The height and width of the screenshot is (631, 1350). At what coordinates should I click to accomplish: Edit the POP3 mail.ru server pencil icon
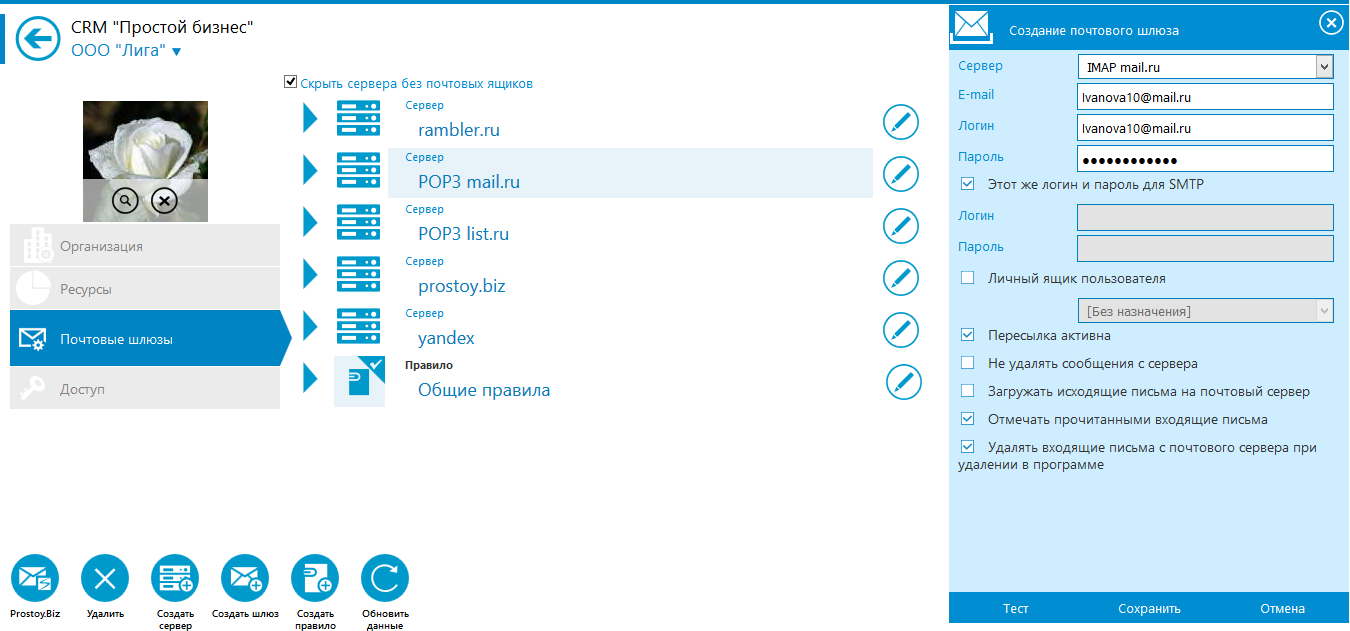901,174
